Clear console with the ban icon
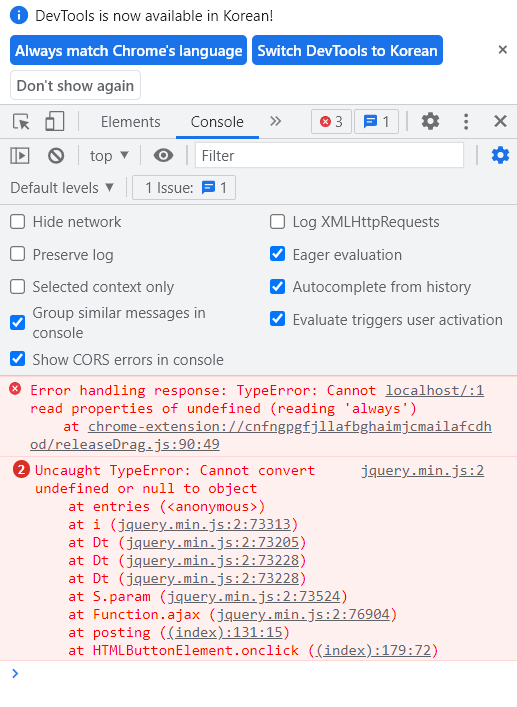The height and width of the screenshot is (707, 517). coord(56,156)
